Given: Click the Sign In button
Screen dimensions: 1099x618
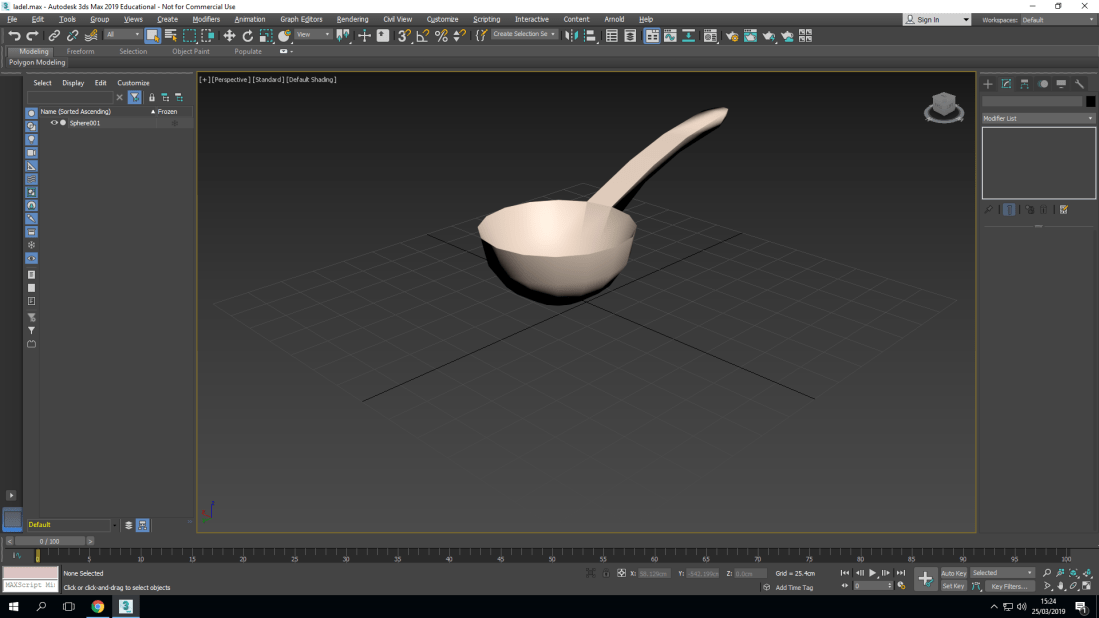Looking at the screenshot, I should click(x=930, y=18).
